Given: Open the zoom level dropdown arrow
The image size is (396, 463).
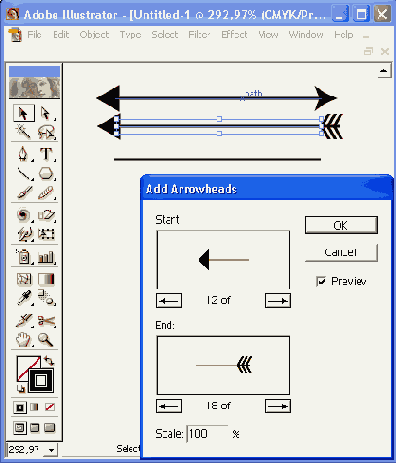Looking at the screenshot, I should click(51, 450).
